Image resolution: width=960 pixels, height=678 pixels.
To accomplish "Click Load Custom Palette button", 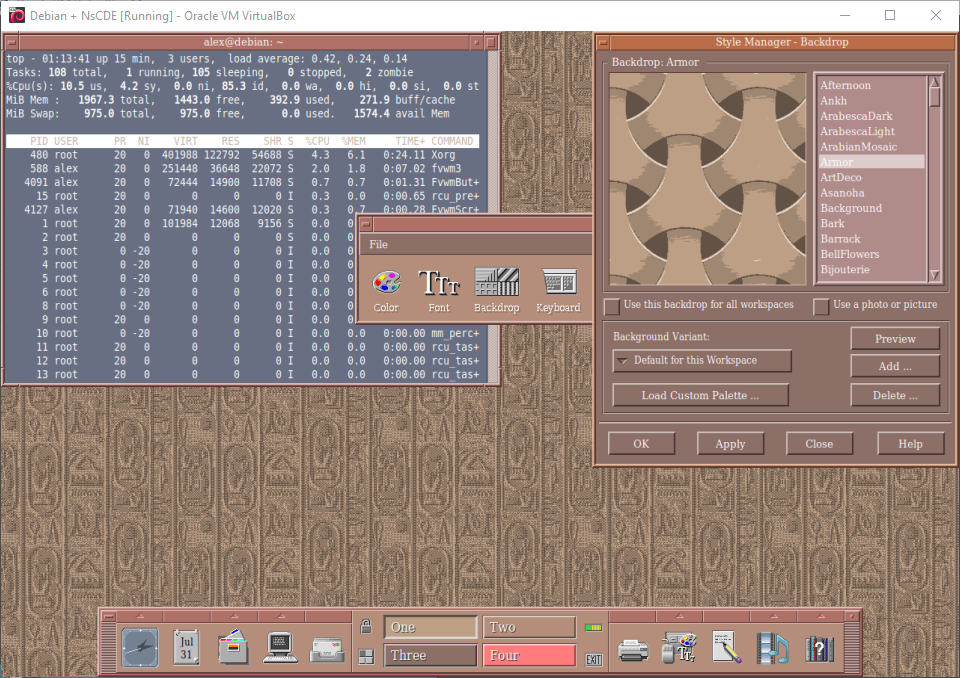I will click(x=700, y=395).
